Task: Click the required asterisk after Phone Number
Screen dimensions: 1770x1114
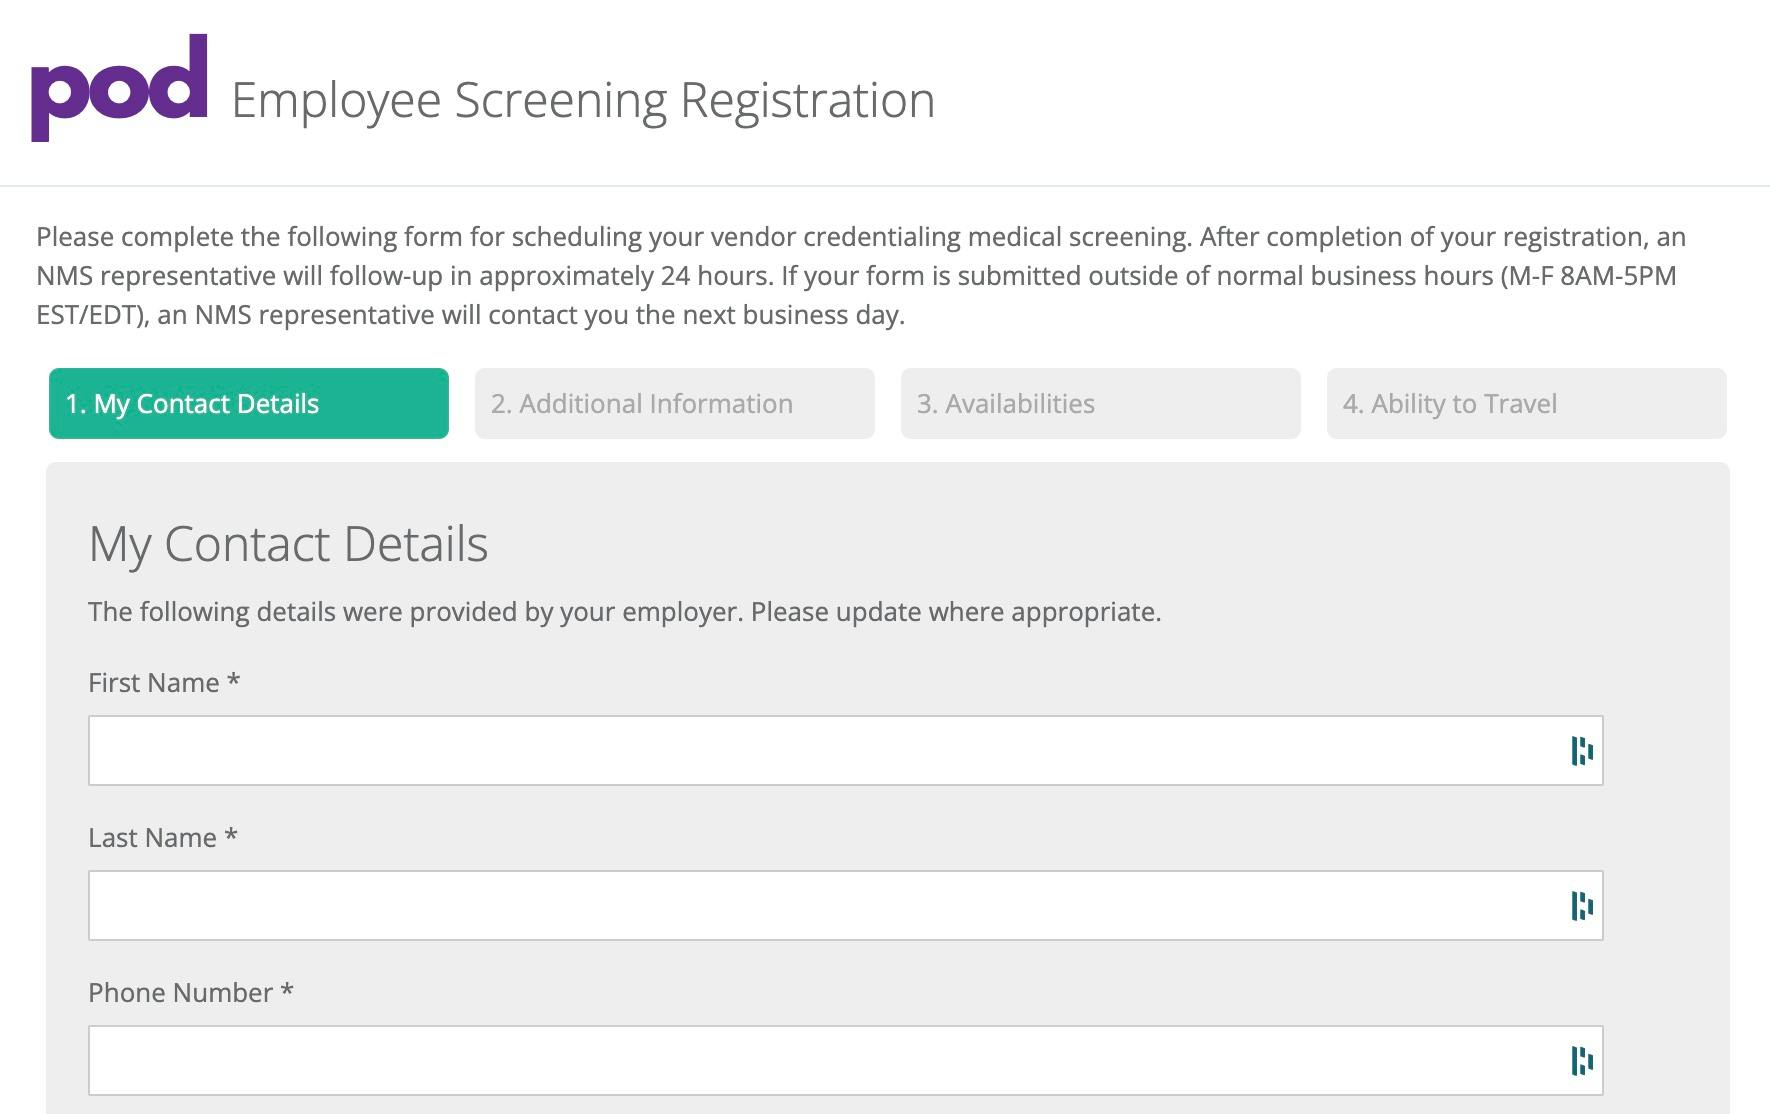Action: [x=287, y=992]
